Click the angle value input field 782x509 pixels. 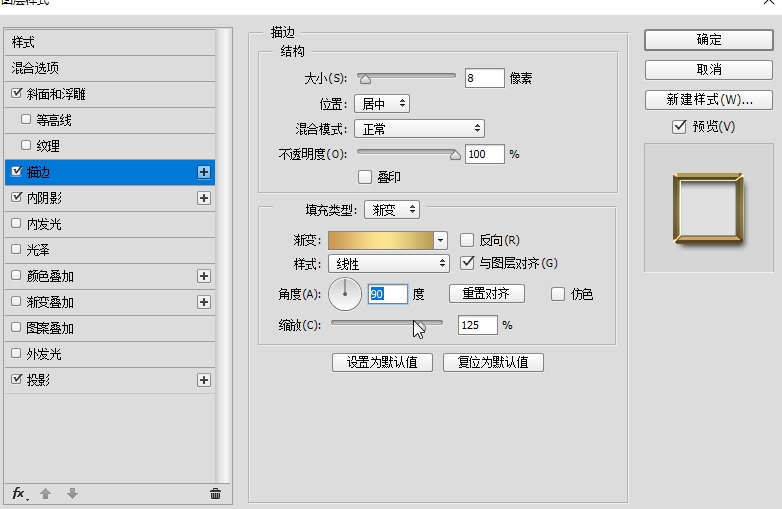click(388, 294)
